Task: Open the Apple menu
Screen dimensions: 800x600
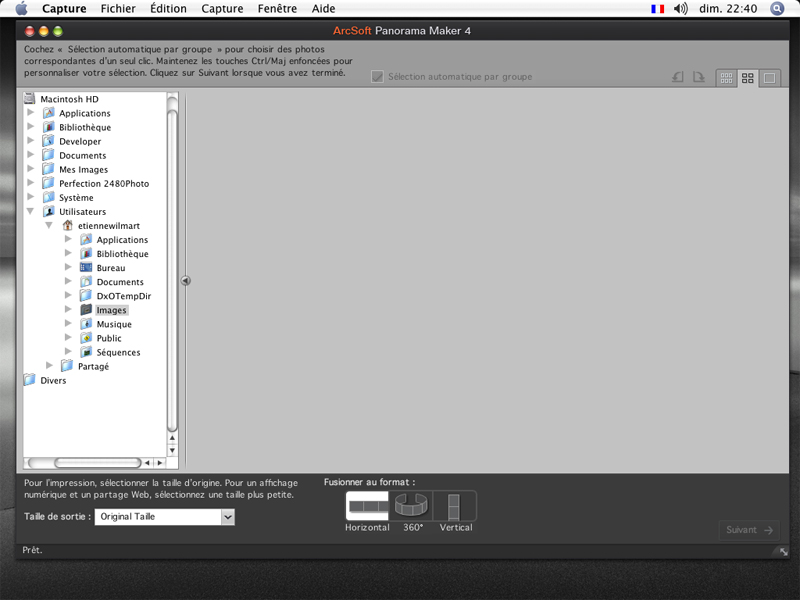Action: click(x=21, y=8)
